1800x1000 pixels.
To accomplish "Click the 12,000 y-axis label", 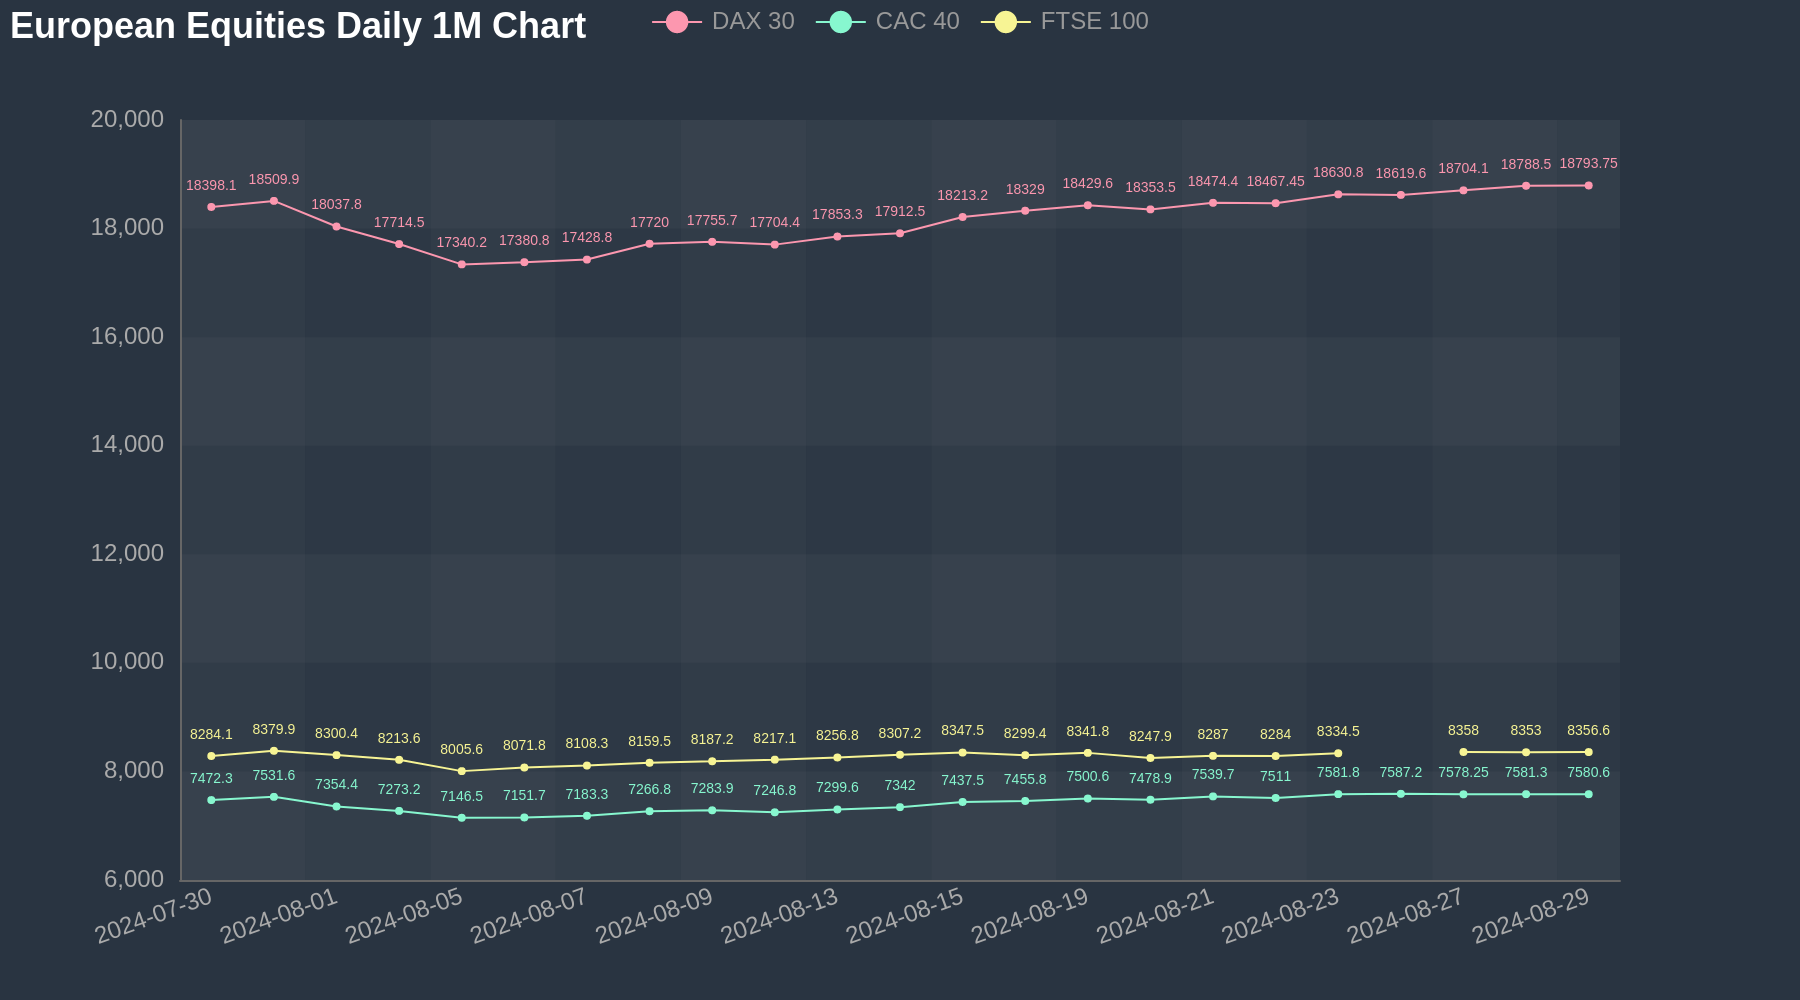I will point(127,553).
